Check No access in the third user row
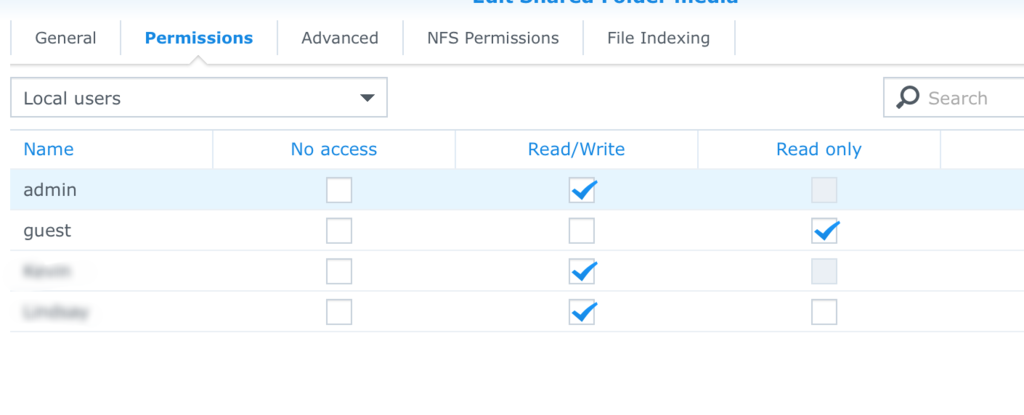This screenshot has height=415, width=1024. pyautogui.click(x=339, y=272)
